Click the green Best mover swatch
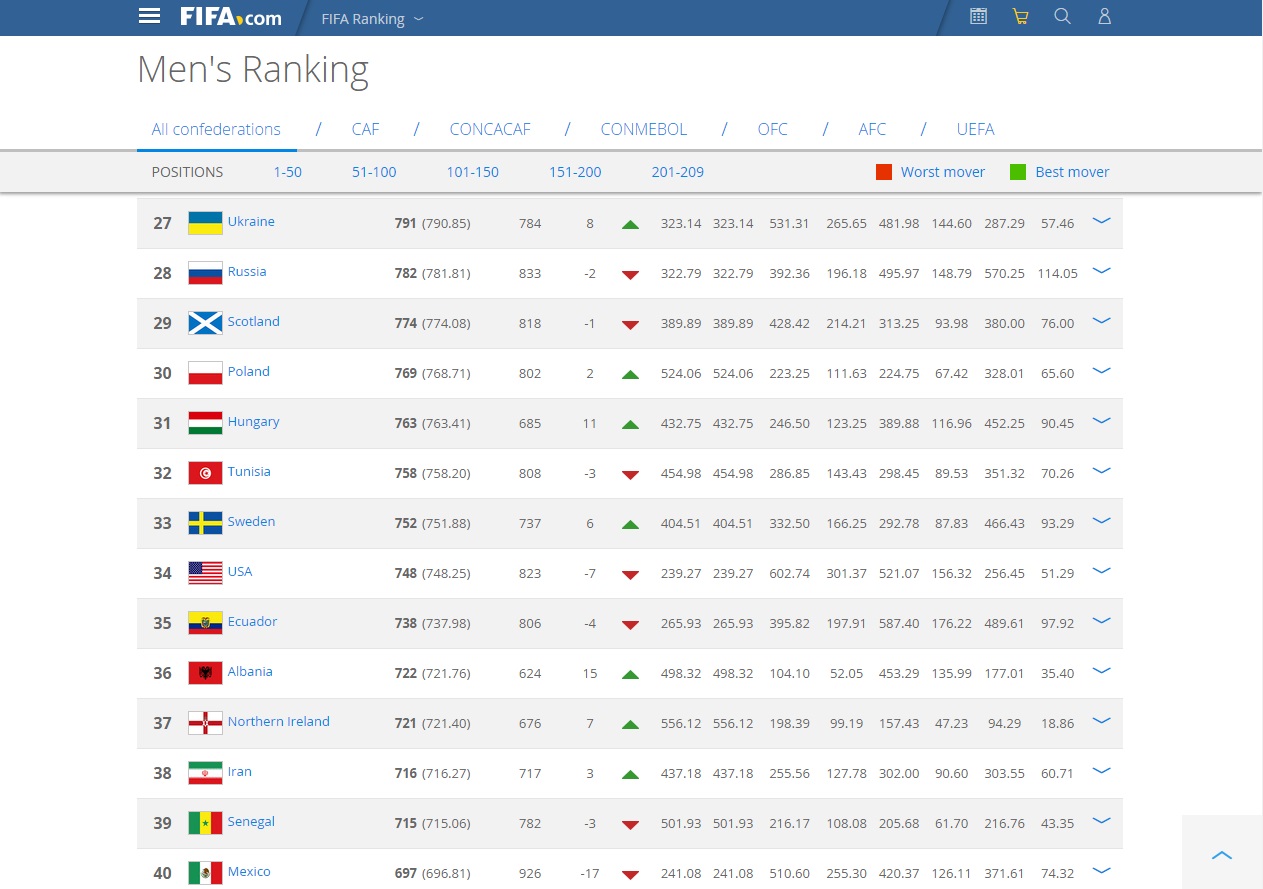 click(1018, 172)
